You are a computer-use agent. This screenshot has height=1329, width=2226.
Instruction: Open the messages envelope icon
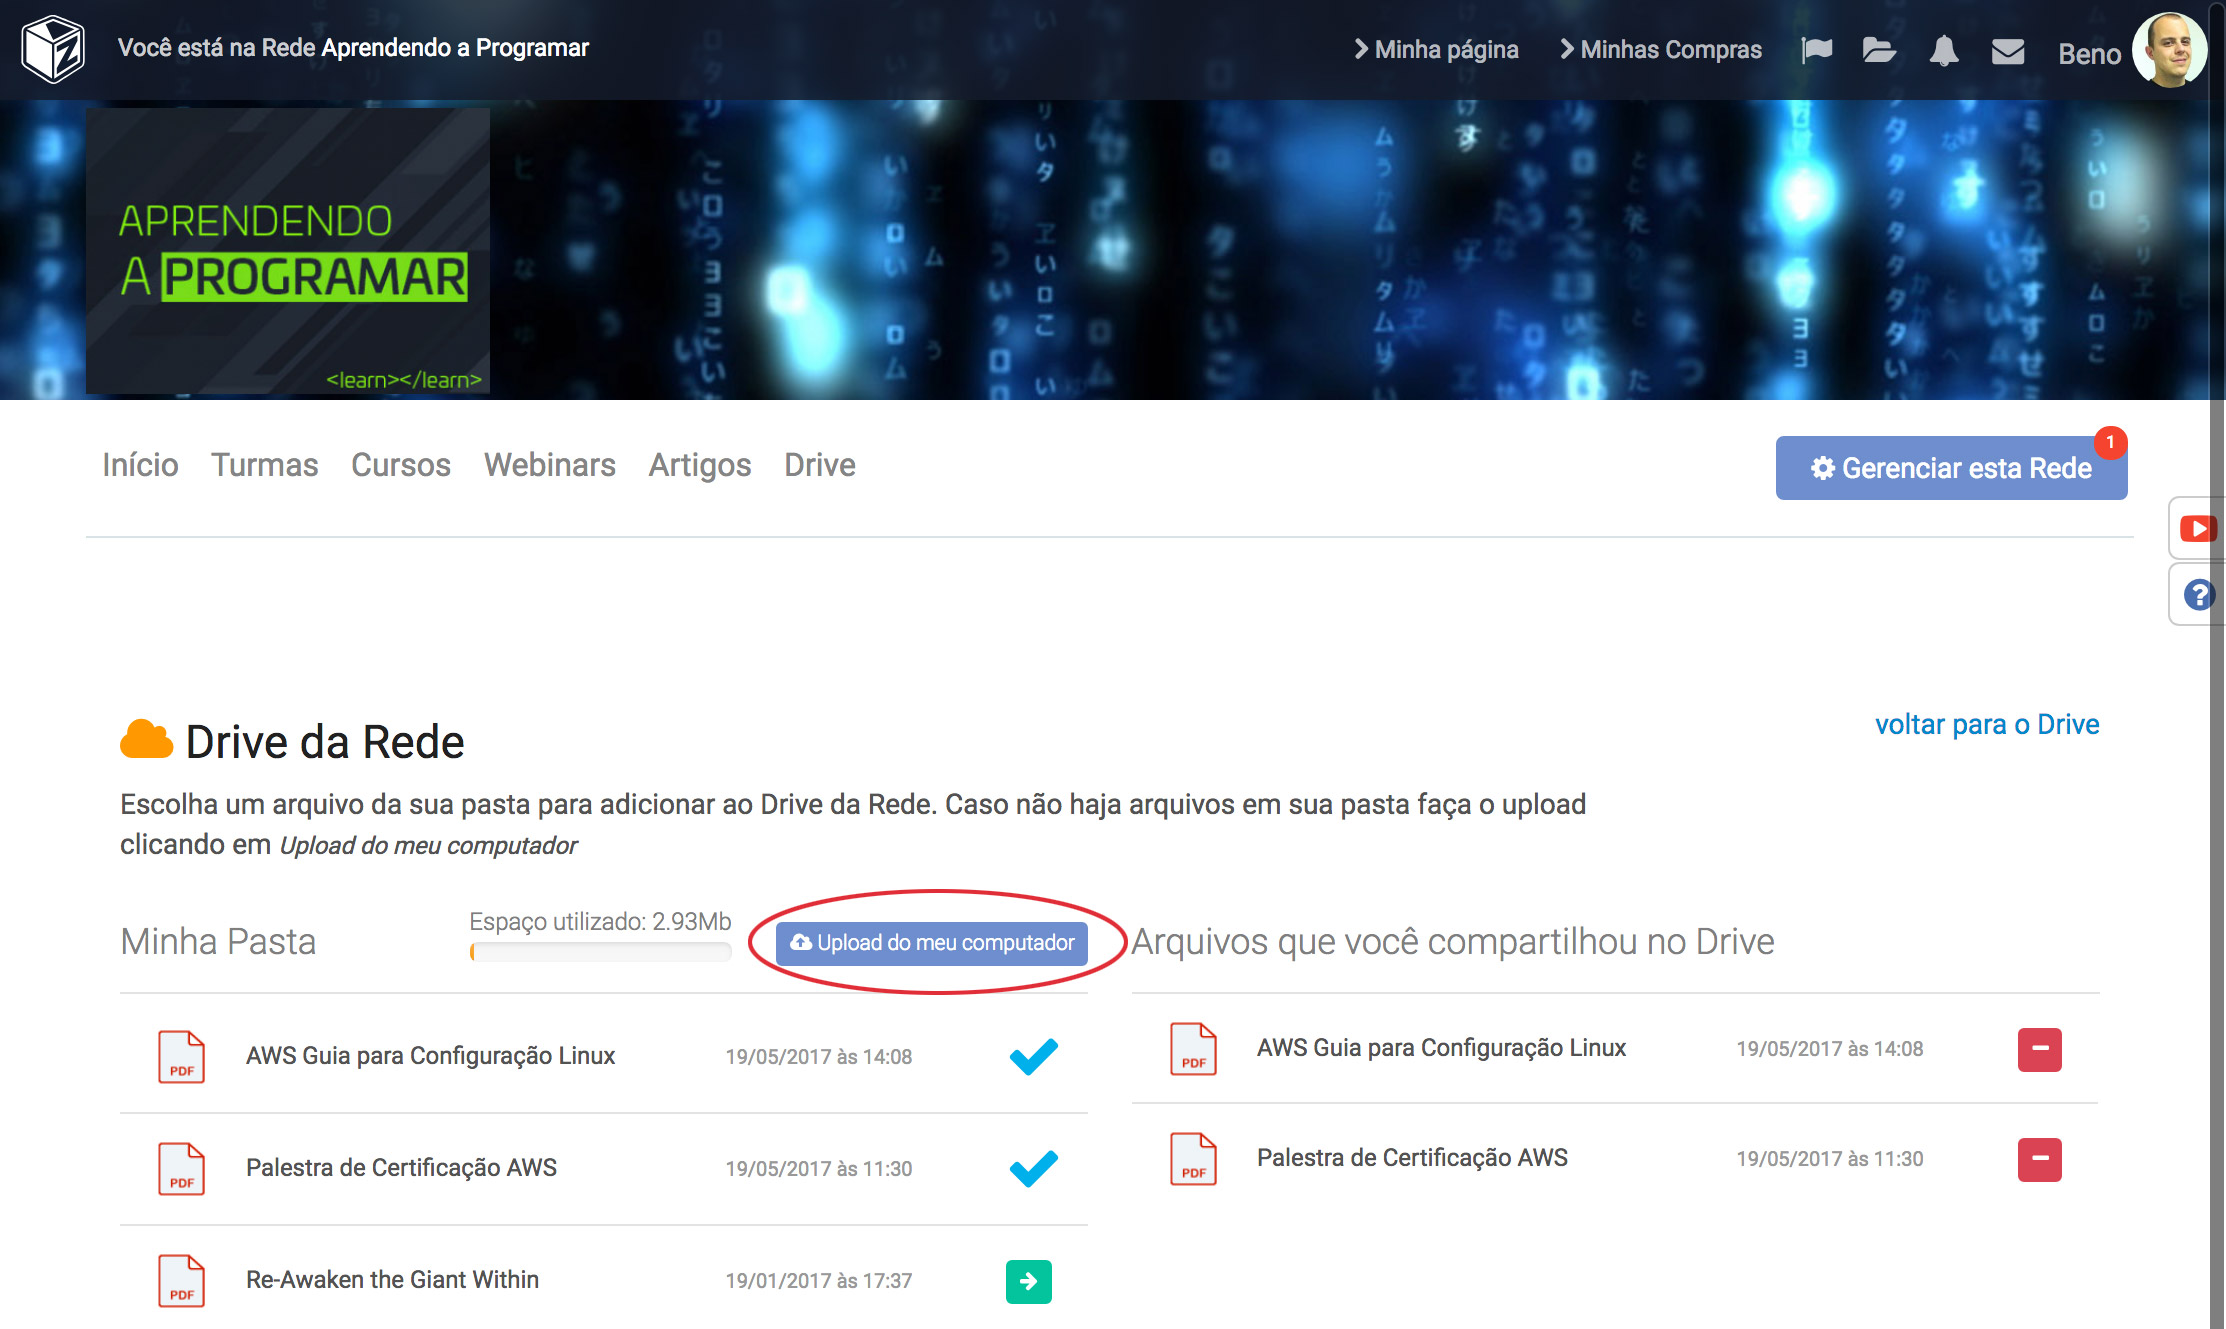pos(2007,51)
